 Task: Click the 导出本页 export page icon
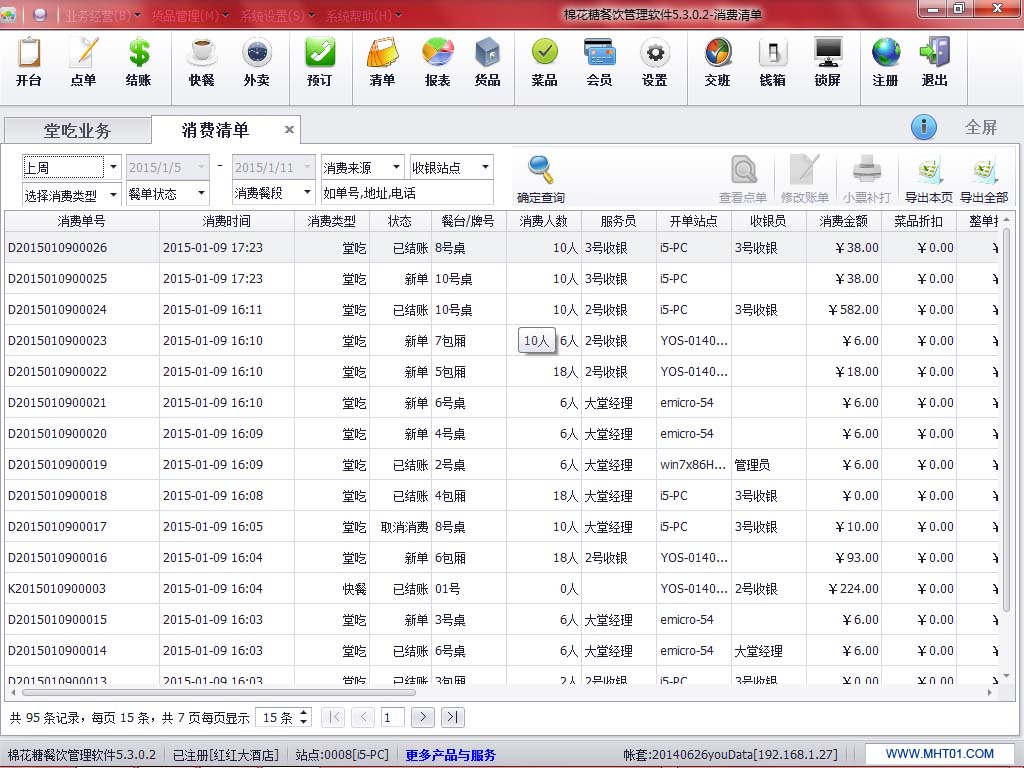[929, 179]
